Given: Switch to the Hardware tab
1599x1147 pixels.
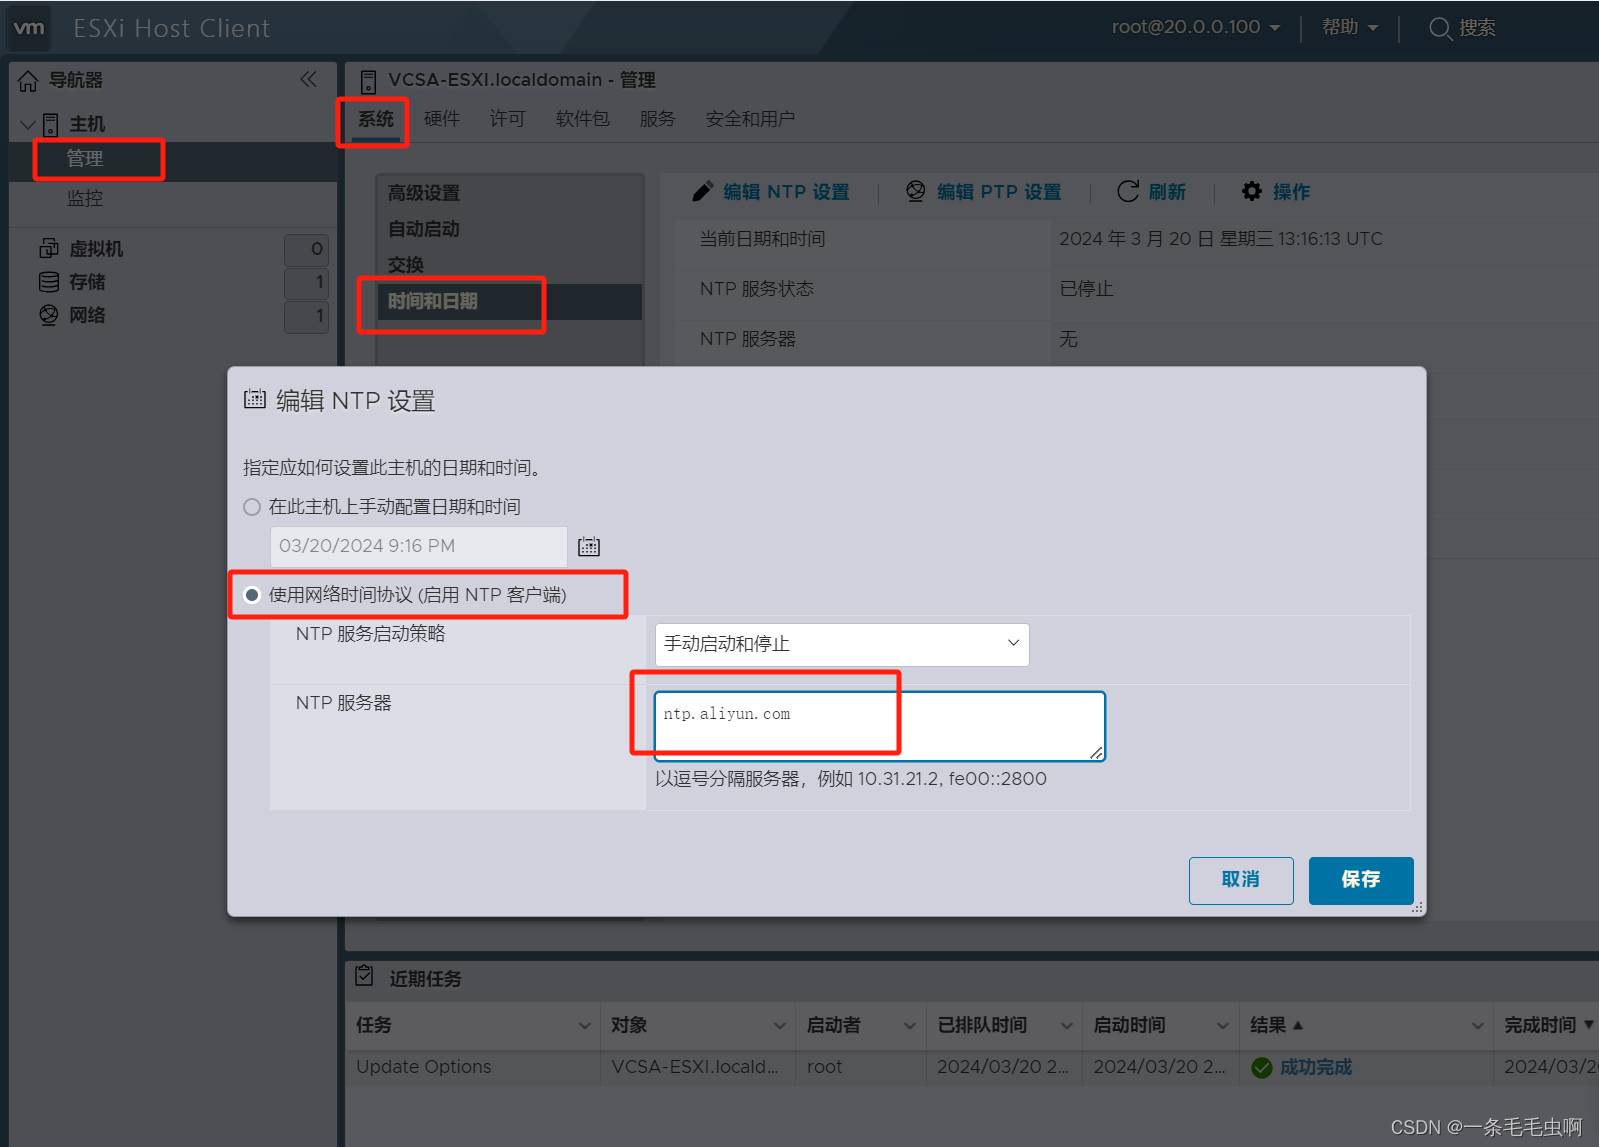Looking at the screenshot, I should pyautogui.click(x=441, y=119).
